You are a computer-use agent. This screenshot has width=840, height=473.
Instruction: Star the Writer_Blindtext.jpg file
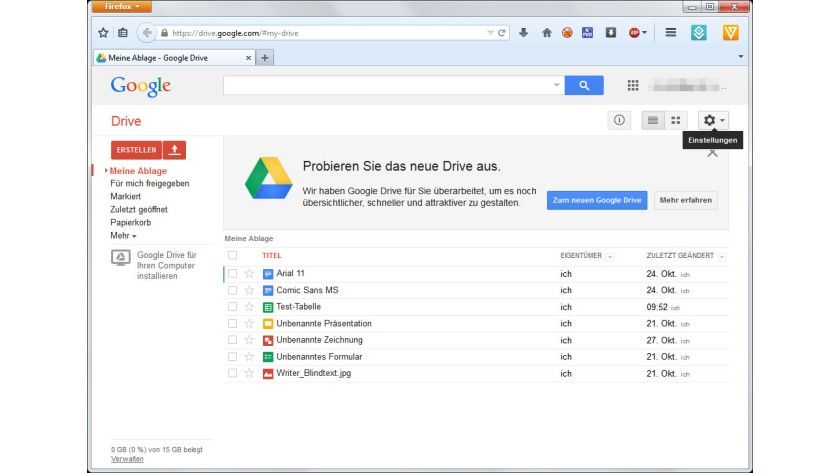click(249, 373)
